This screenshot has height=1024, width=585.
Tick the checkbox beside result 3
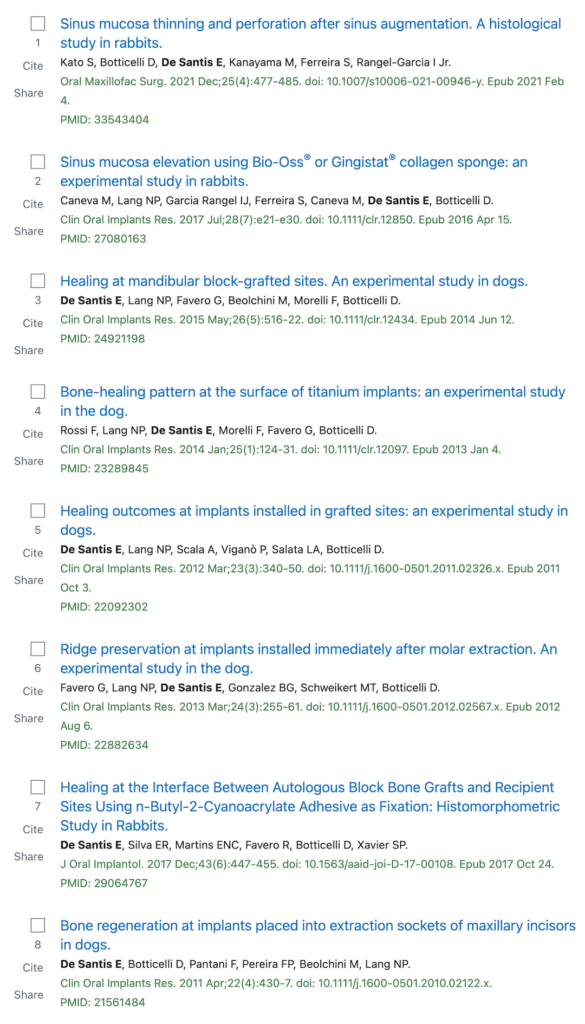pos(38,281)
